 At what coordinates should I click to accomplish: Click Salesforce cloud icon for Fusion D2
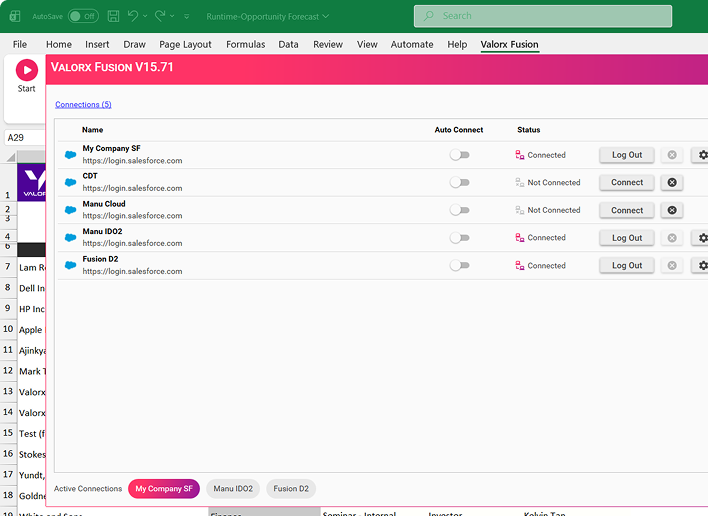click(x=70, y=265)
